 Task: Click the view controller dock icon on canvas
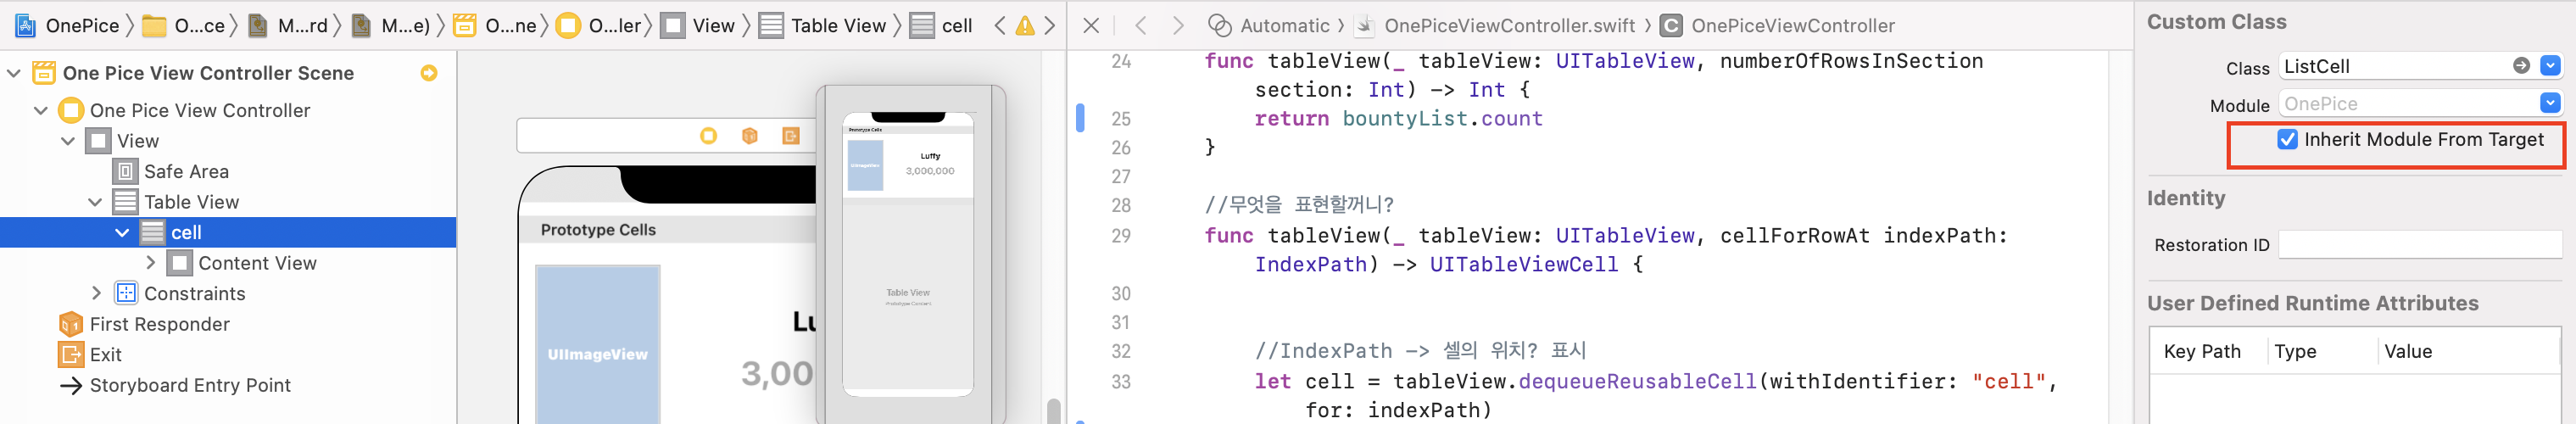tap(708, 136)
